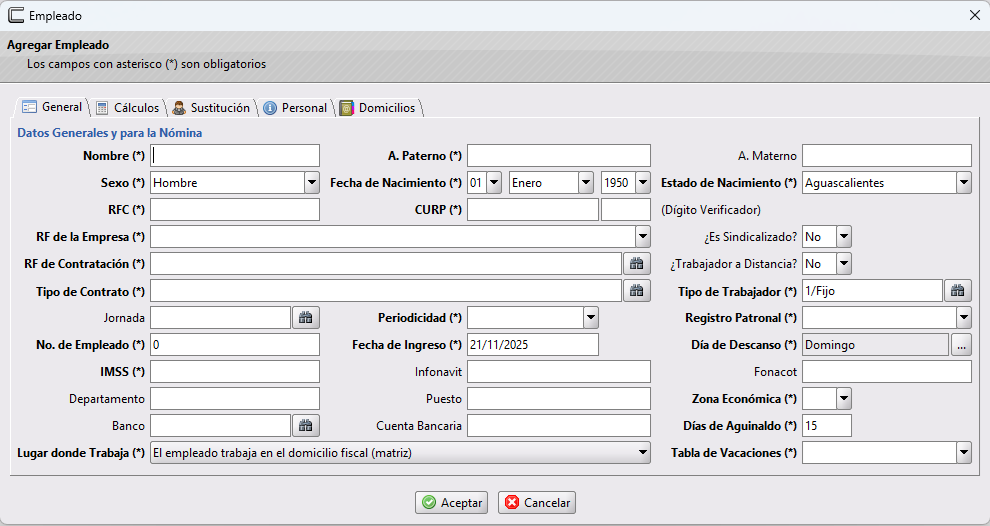
Task: Open binoculars lookup for Tipo de Trabajador
Action: [958, 291]
